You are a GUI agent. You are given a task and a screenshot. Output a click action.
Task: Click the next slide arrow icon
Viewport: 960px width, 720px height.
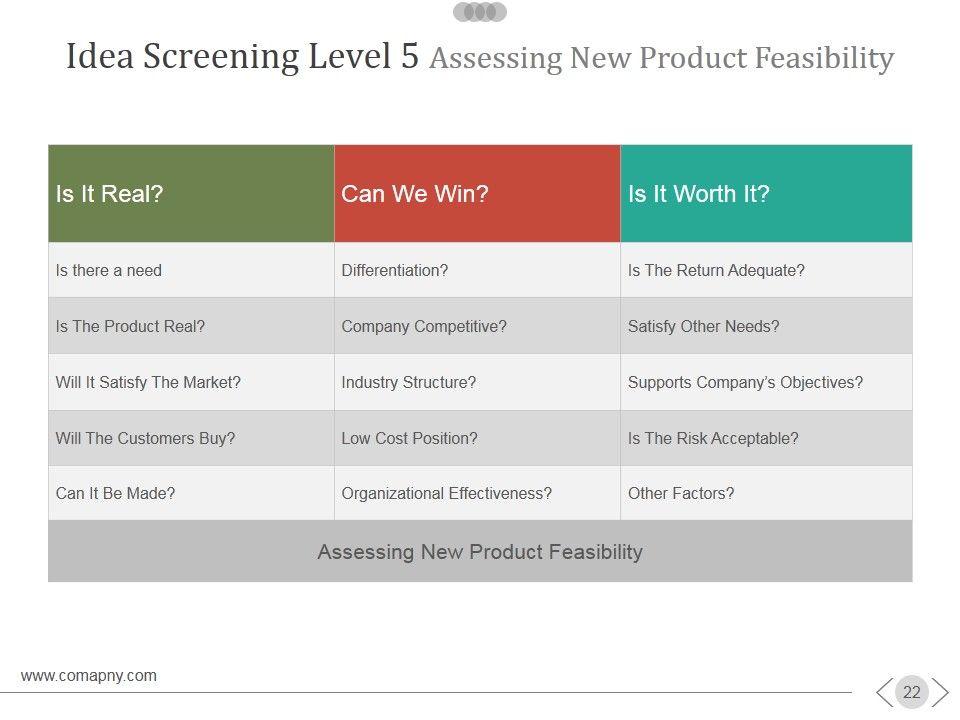(940, 692)
